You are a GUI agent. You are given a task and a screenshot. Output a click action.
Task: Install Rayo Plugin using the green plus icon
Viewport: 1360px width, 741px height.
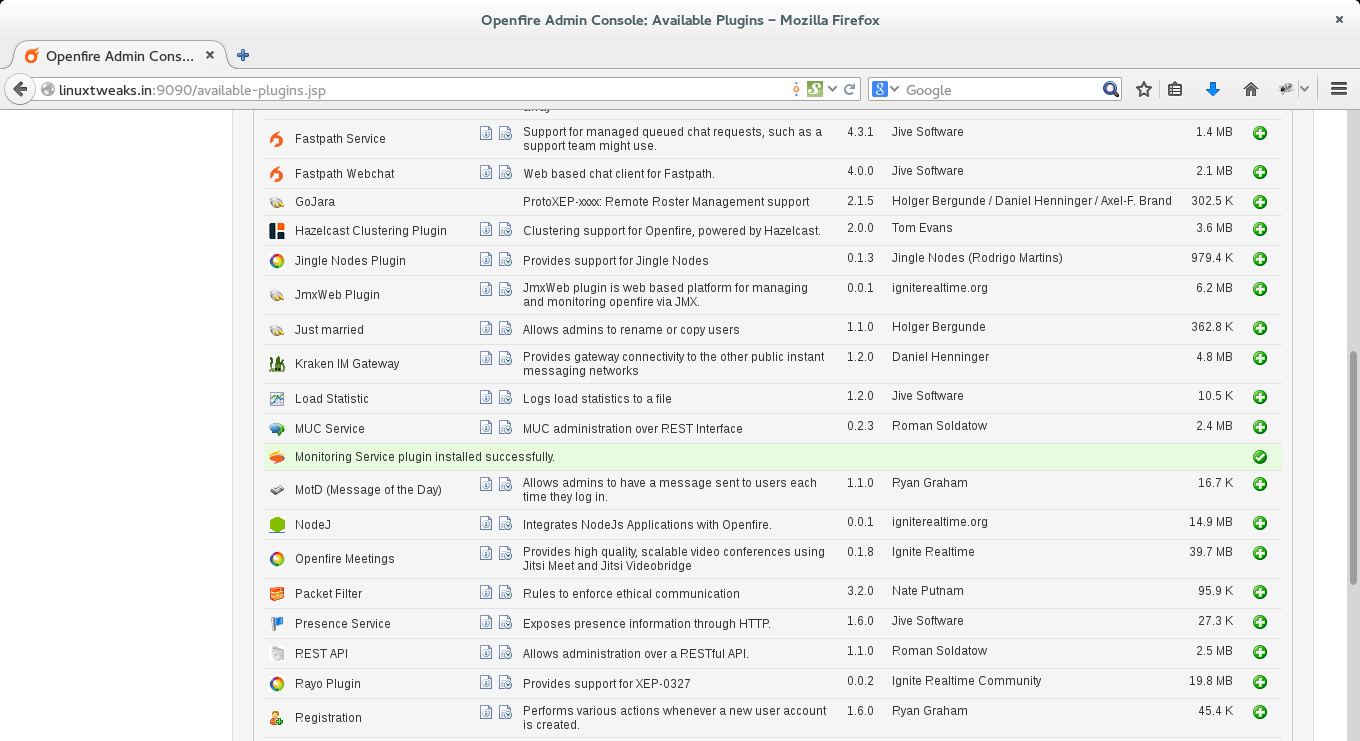(x=1260, y=682)
